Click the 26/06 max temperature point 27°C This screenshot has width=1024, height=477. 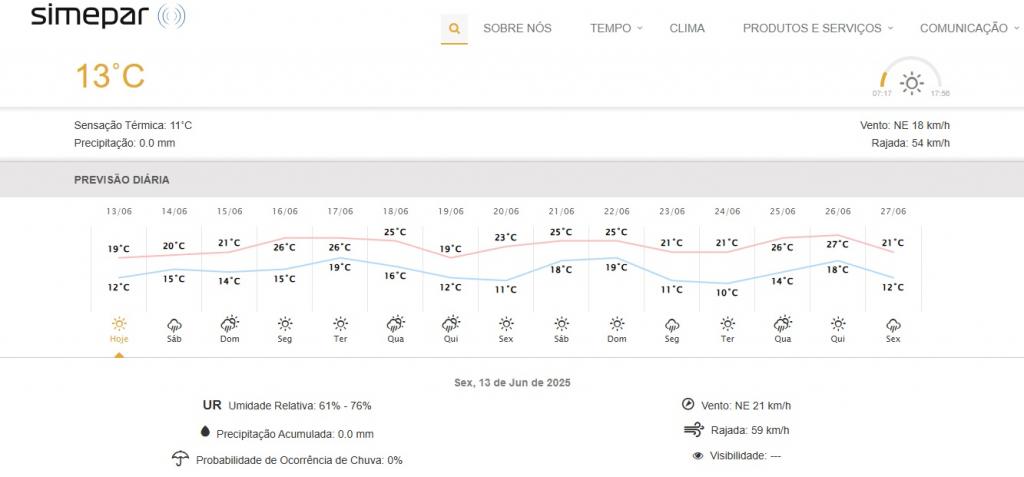click(x=838, y=236)
